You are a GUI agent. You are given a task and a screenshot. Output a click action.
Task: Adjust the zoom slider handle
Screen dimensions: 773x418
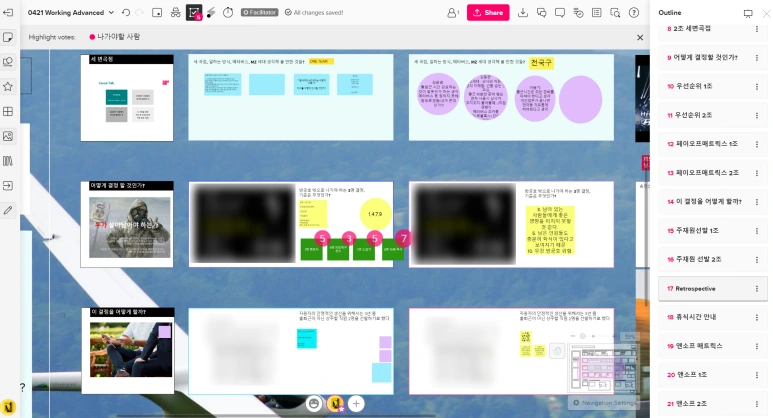tap(583, 336)
